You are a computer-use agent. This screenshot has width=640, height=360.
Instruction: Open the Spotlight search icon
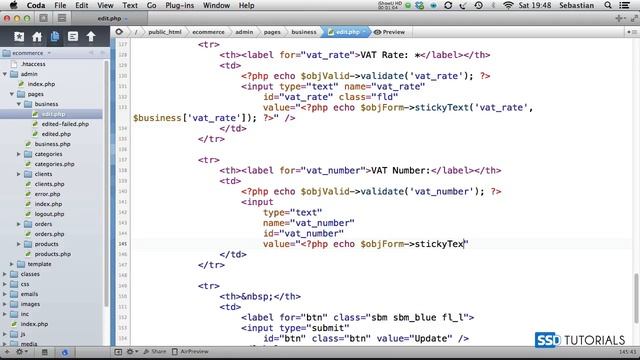608,5
